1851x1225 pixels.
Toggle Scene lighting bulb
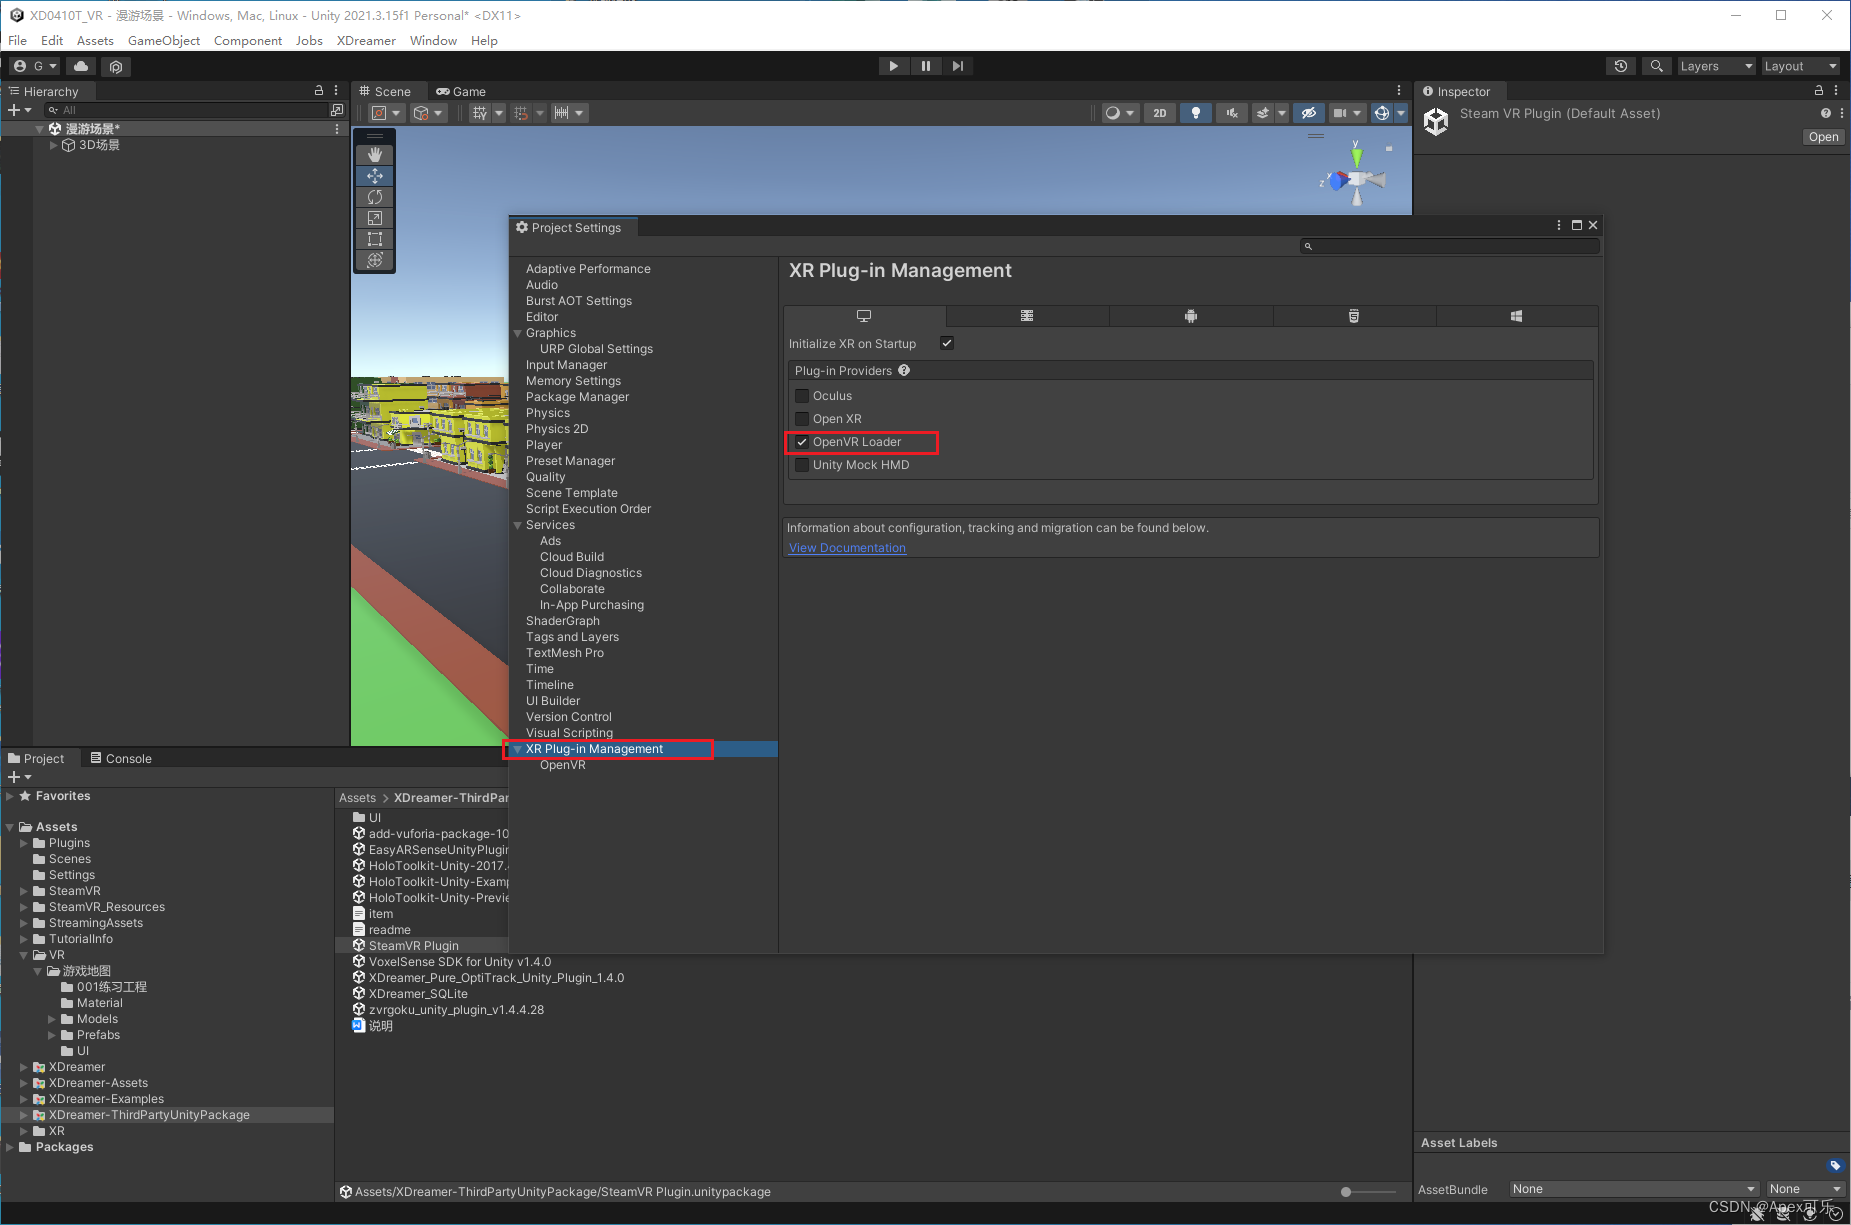(x=1196, y=113)
